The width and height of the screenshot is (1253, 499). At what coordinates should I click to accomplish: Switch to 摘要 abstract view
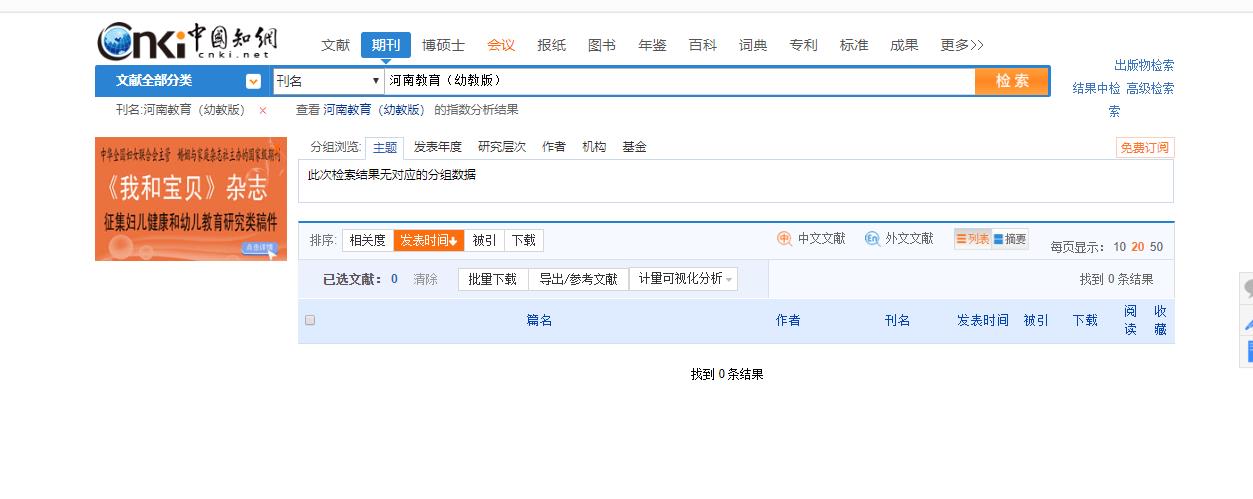tap(1010, 239)
